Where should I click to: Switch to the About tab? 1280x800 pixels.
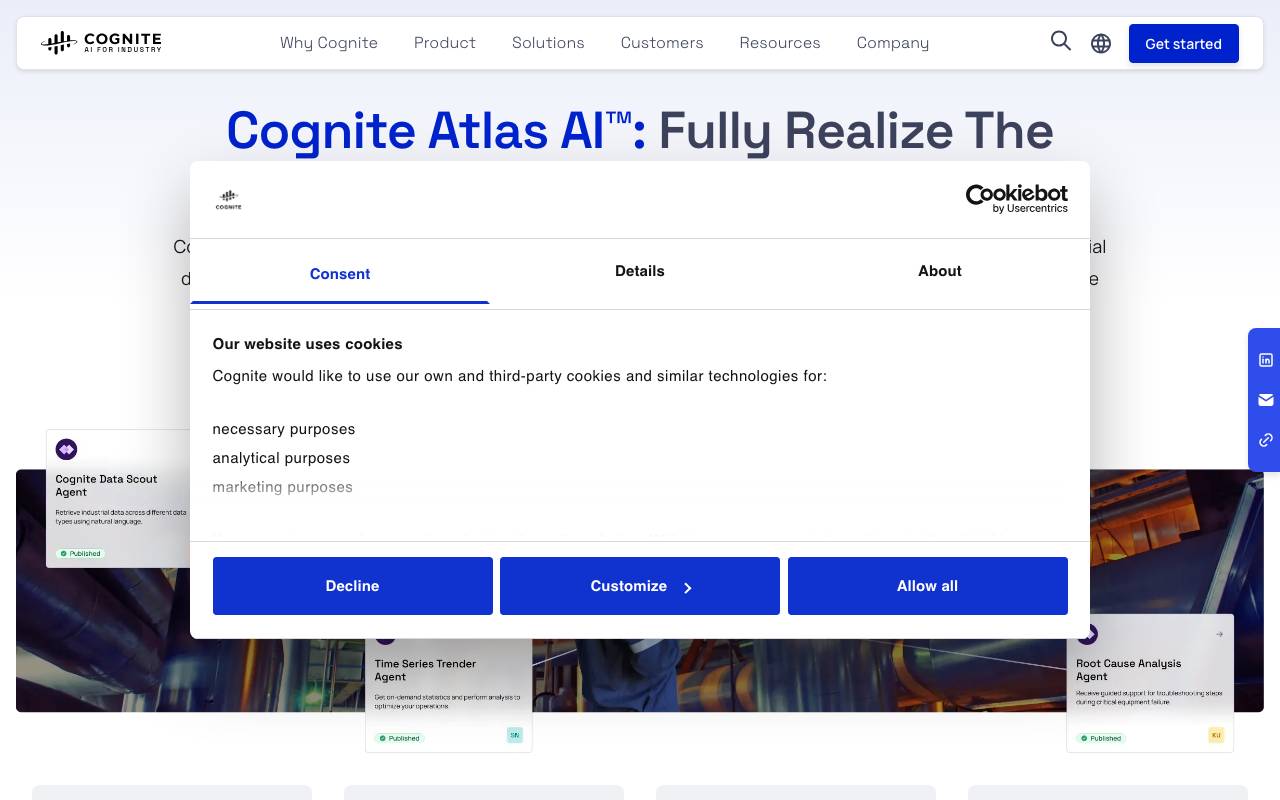(940, 271)
